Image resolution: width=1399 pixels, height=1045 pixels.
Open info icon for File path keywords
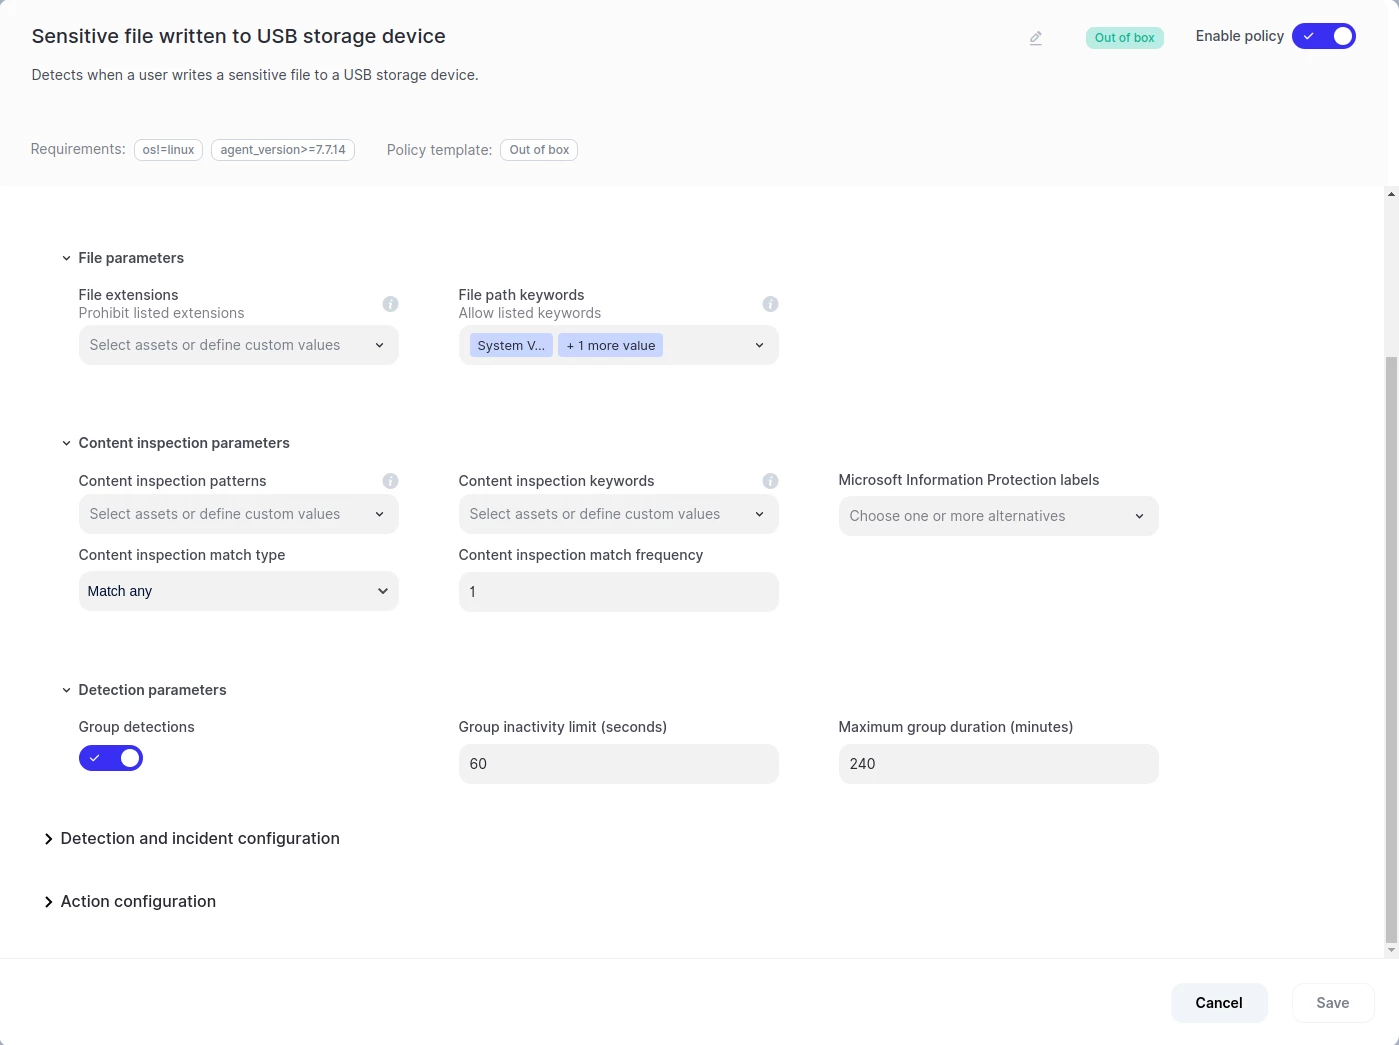[770, 304]
